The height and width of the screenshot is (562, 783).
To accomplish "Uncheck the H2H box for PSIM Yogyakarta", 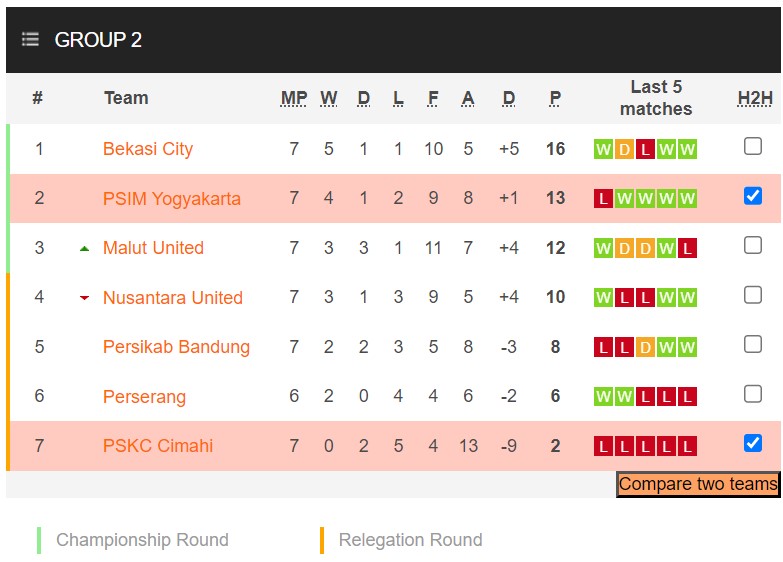I will point(753,196).
